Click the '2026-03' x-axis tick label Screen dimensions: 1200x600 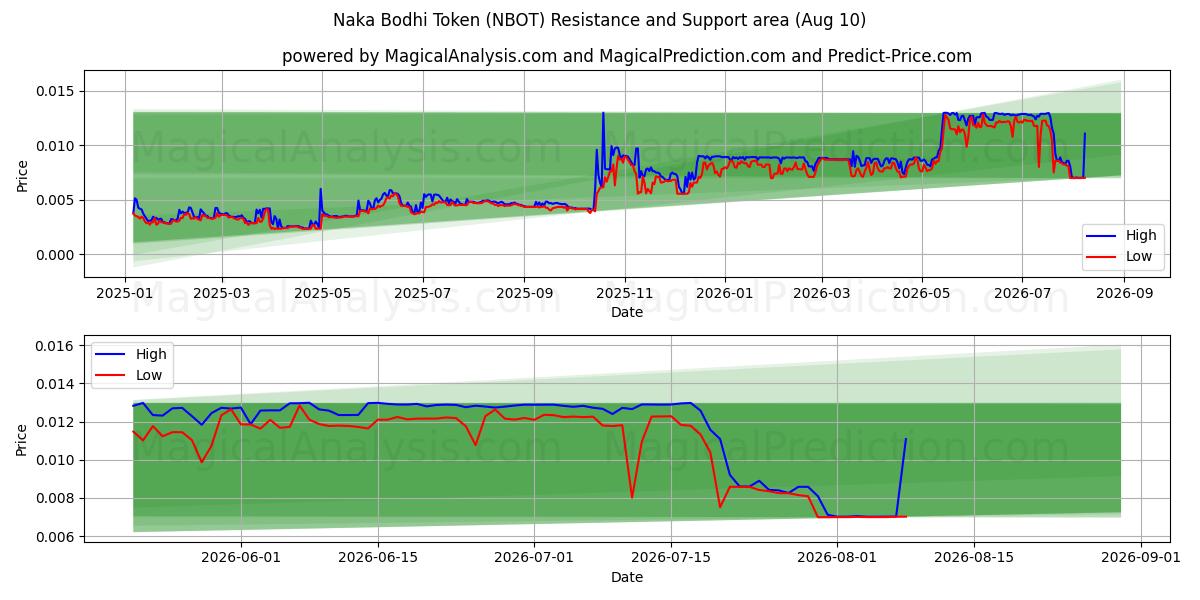coord(821,294)
